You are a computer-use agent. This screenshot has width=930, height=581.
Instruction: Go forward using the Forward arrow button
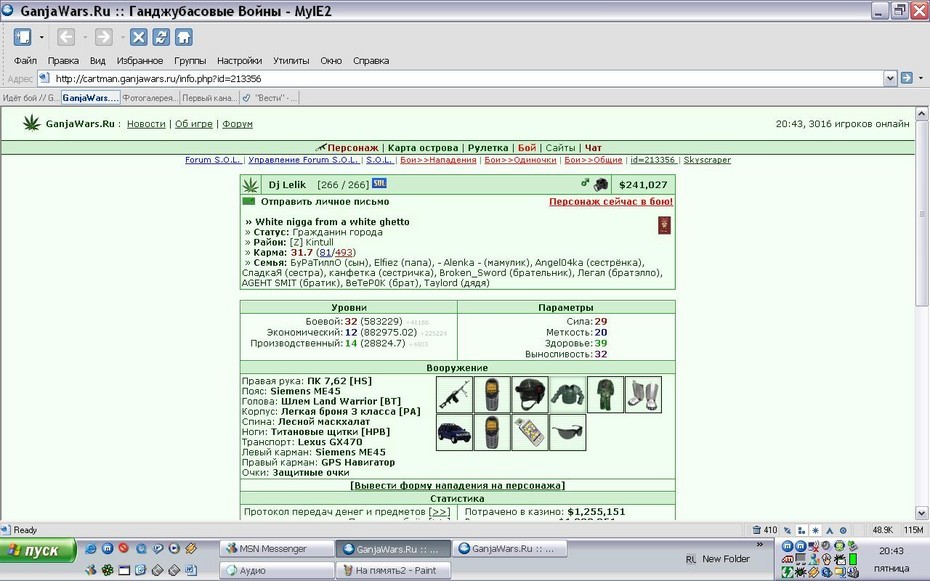(104, 37)
